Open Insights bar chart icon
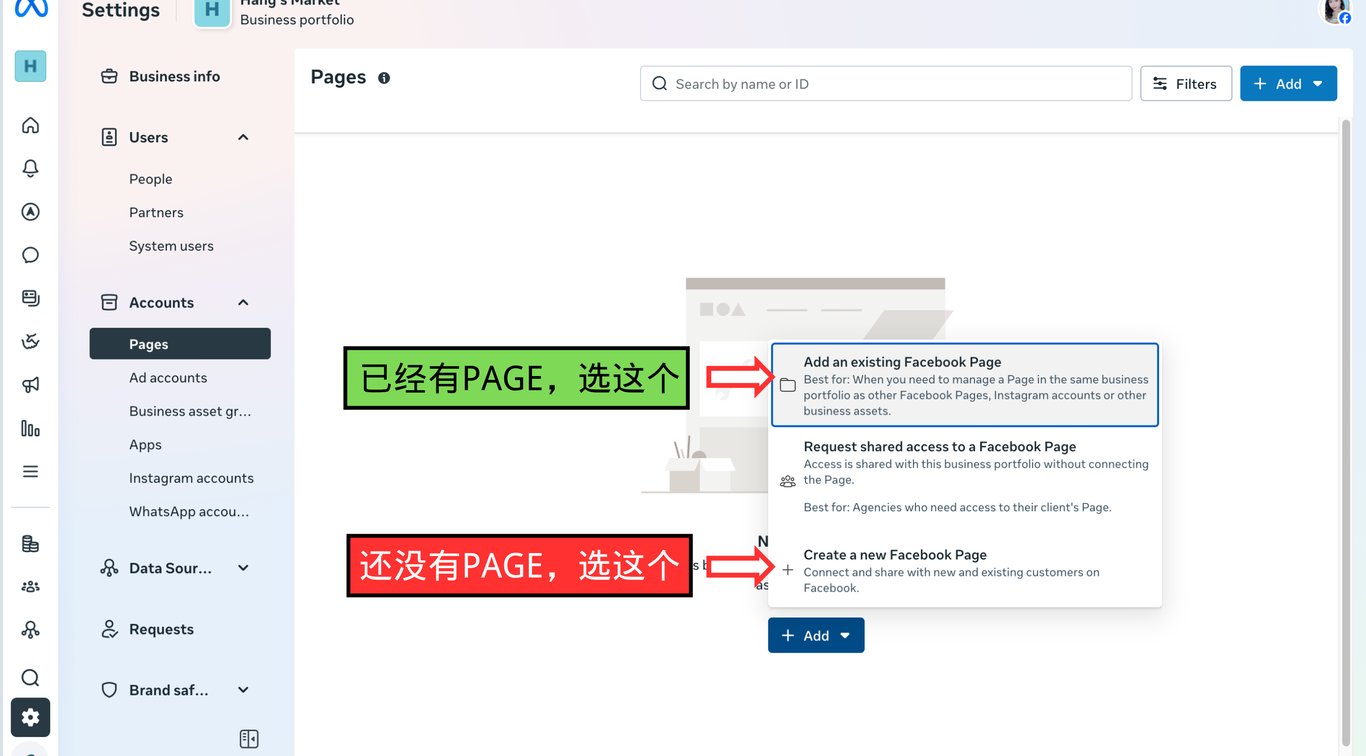The width and height of the screenshot is (1366, 756). tap(30, 428)
